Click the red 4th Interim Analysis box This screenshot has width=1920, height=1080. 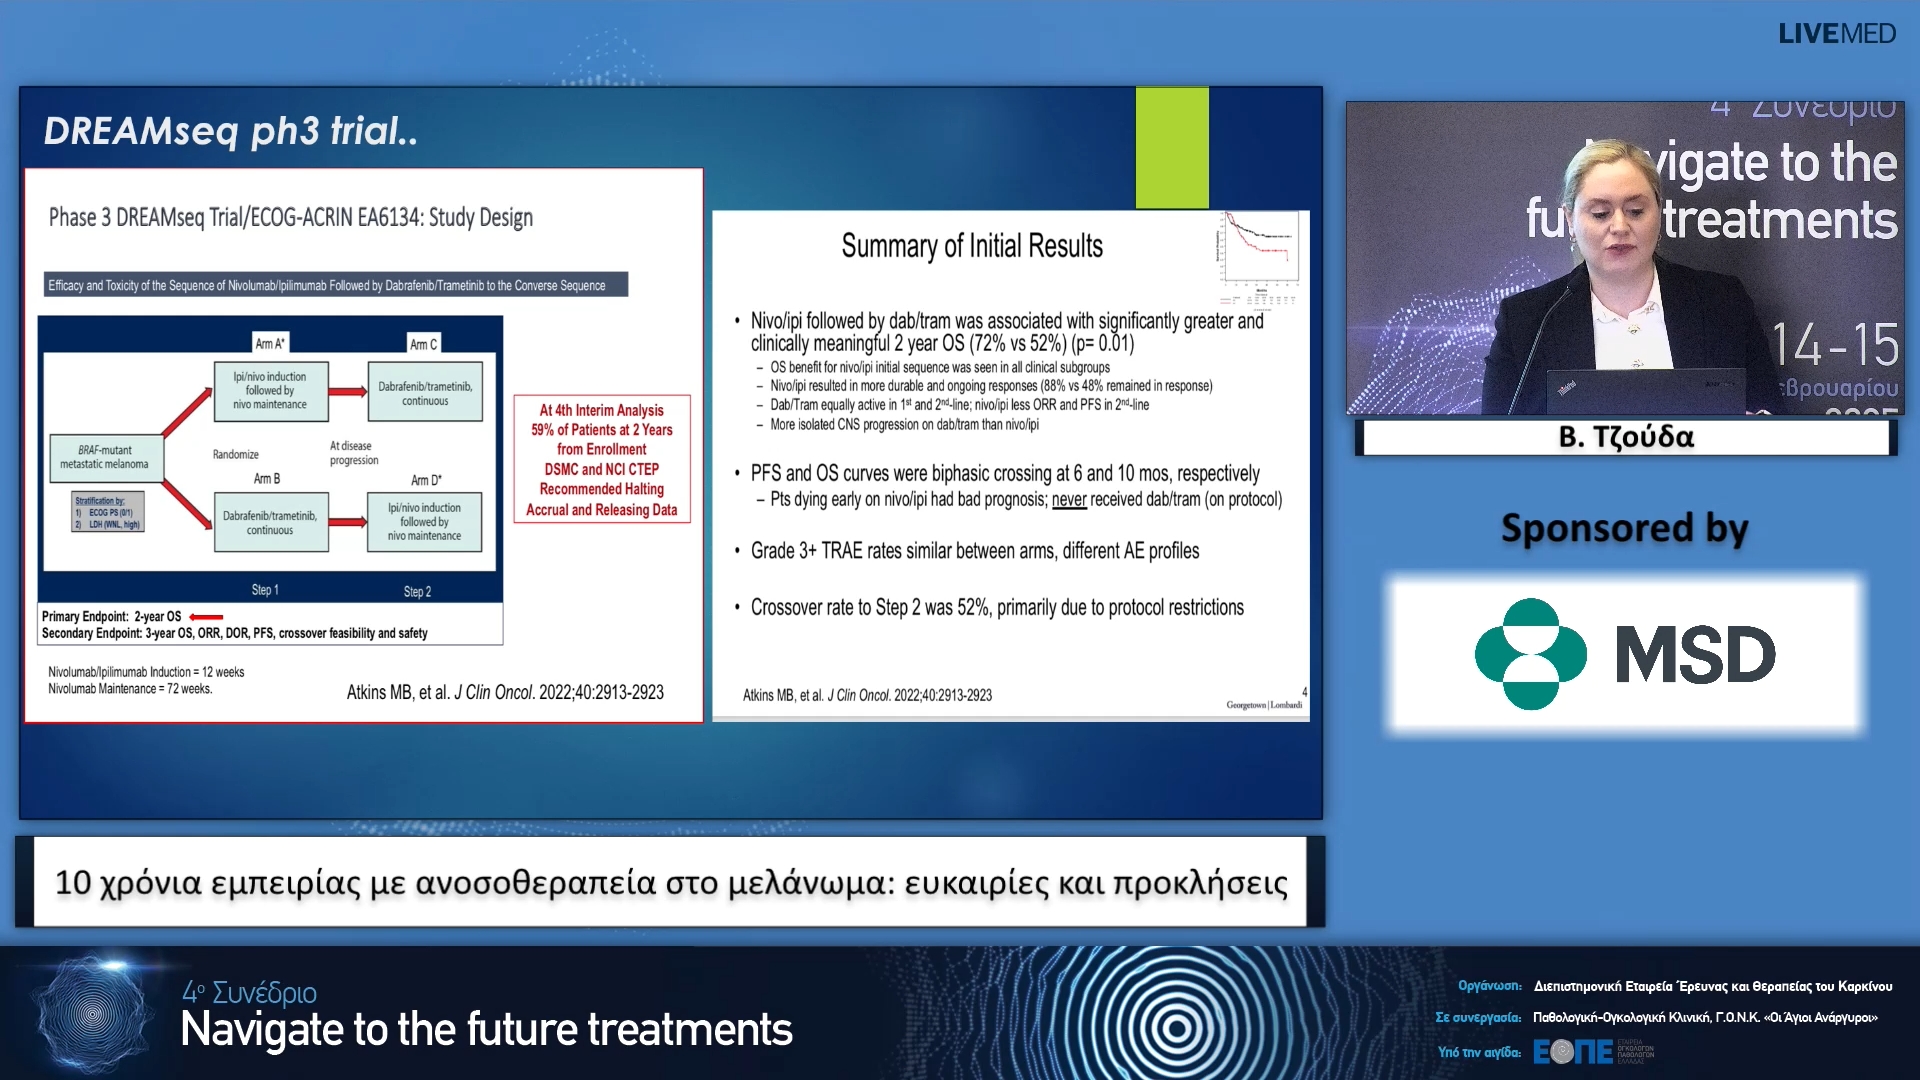pos(601,459)
